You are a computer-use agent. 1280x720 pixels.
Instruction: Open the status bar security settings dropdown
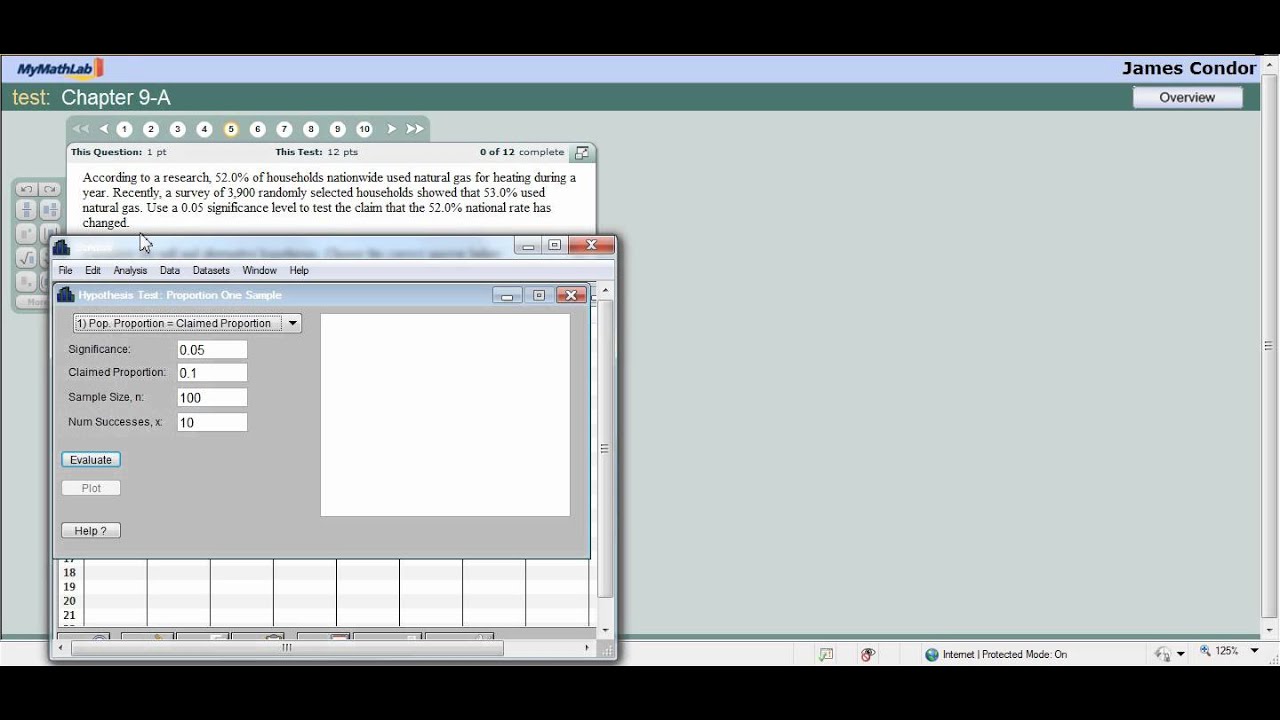point(1181,654)
